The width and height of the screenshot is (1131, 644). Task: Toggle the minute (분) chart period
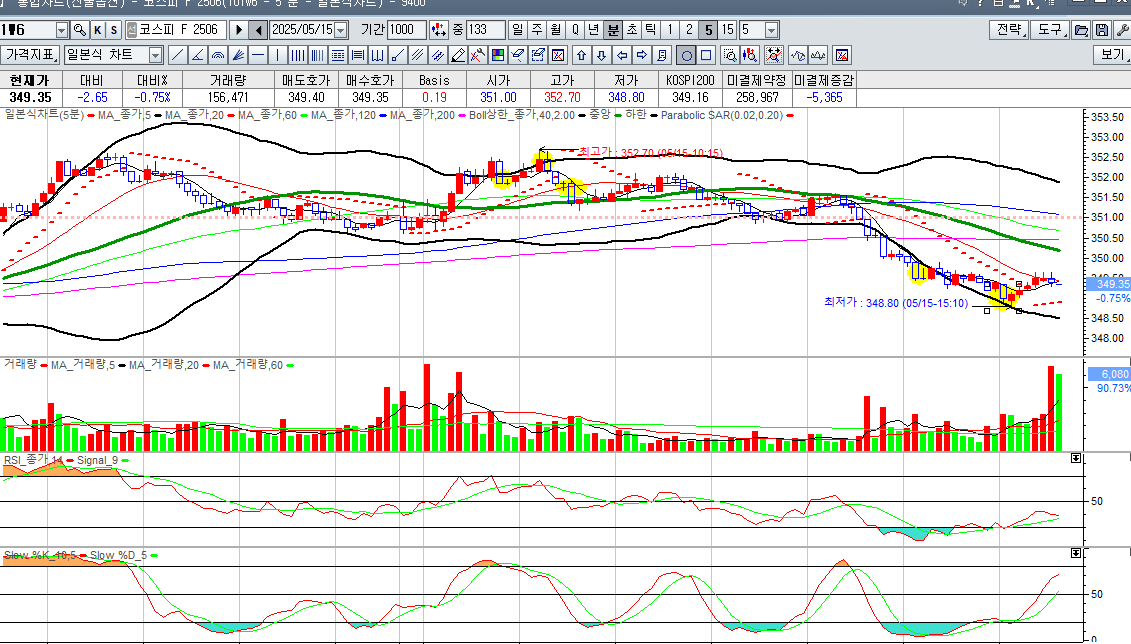coord(613,30)
